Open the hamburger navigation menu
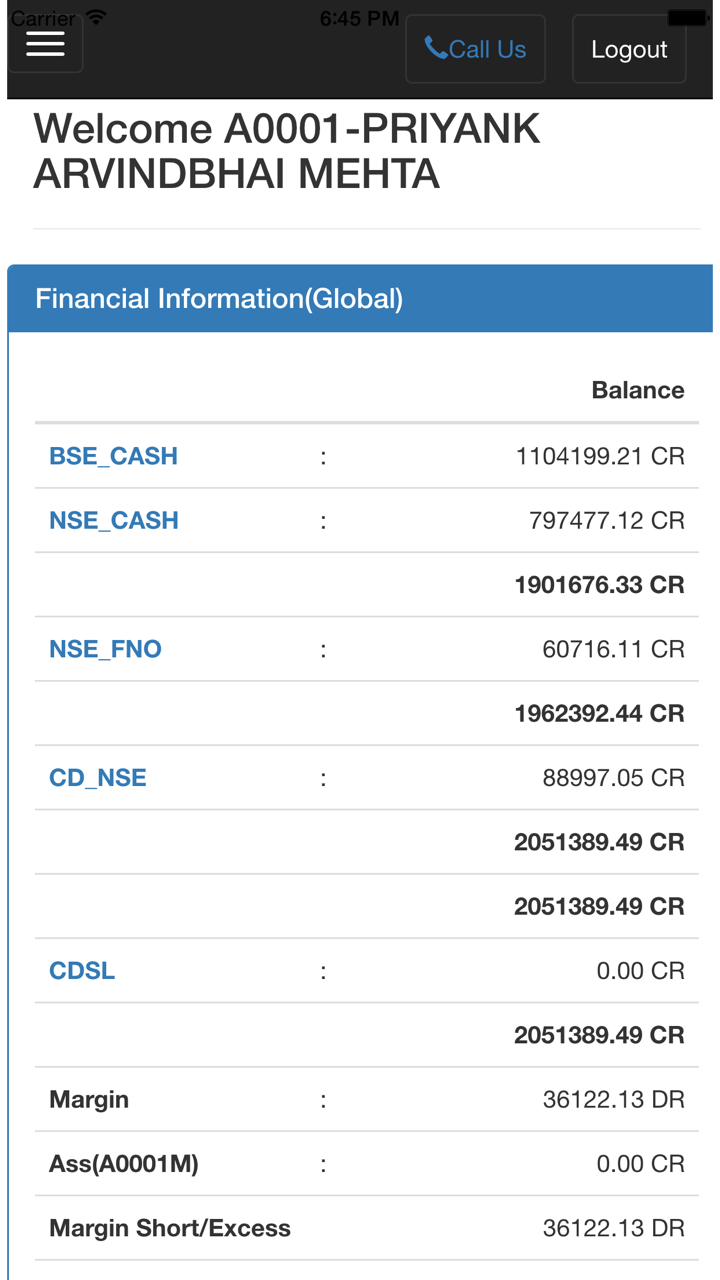Screen dimensions: 720x1280 pyautogui.click(x=45, y=44)
